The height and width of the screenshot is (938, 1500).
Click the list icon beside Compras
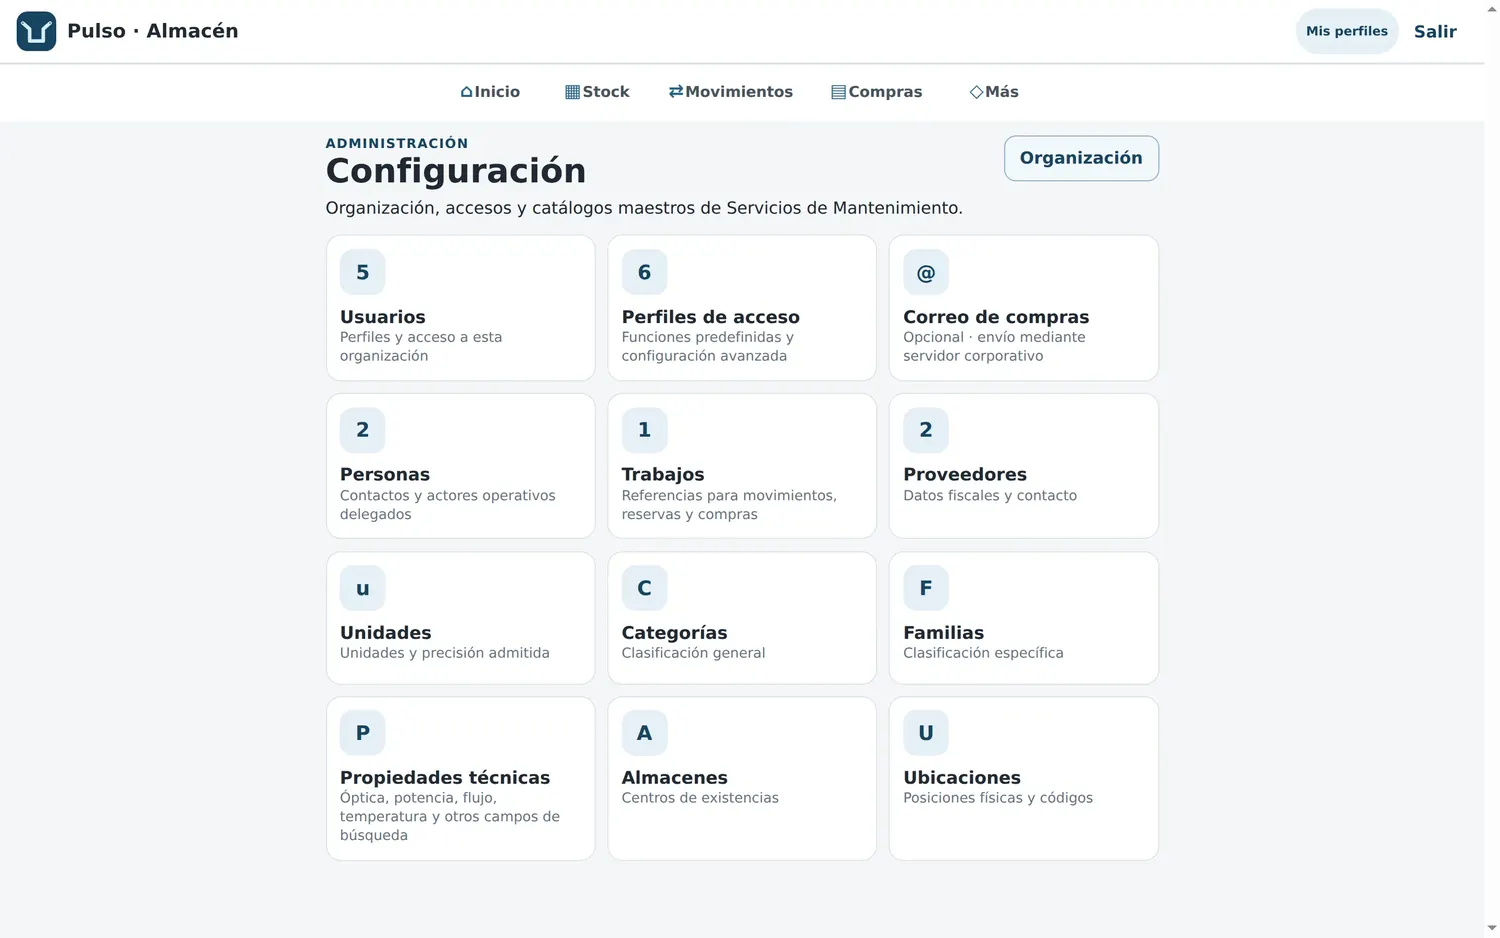[838, 92]
